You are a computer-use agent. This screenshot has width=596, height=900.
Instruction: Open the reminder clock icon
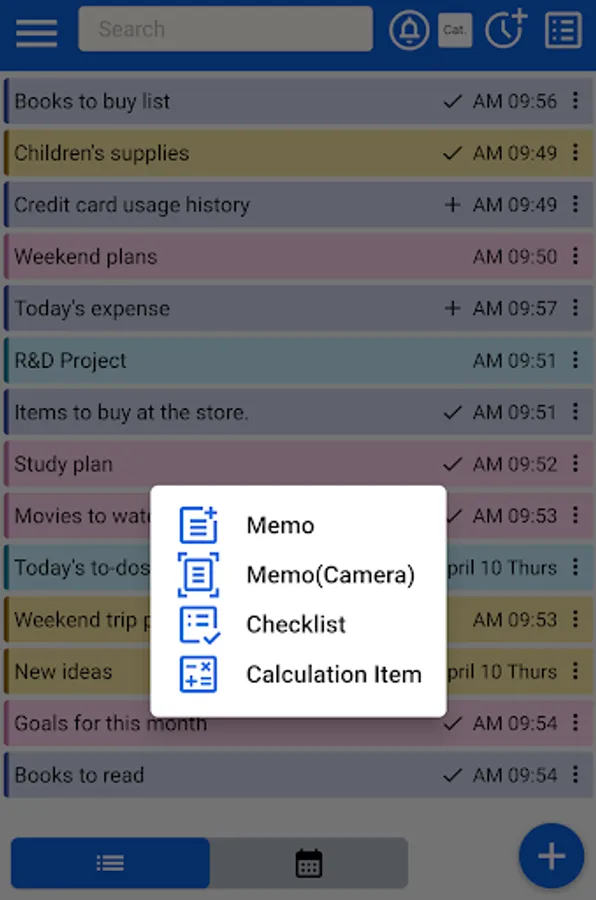(505, 29)
